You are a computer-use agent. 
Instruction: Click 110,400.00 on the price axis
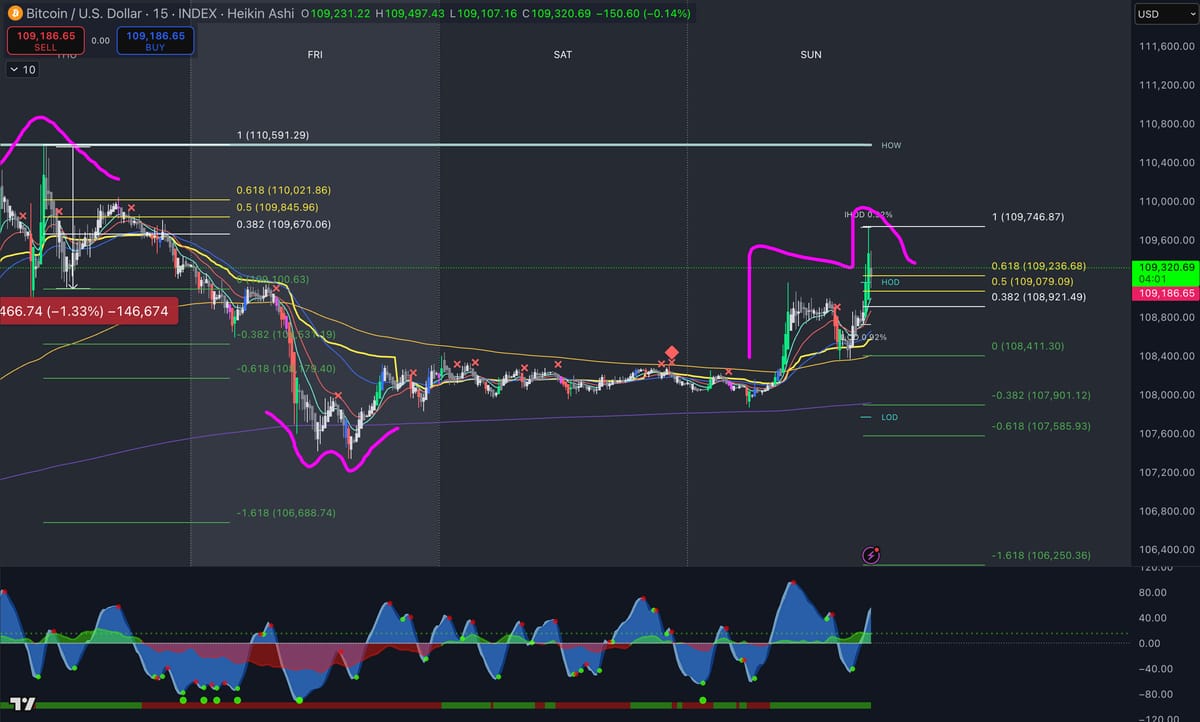click(x=1168, y=163)
